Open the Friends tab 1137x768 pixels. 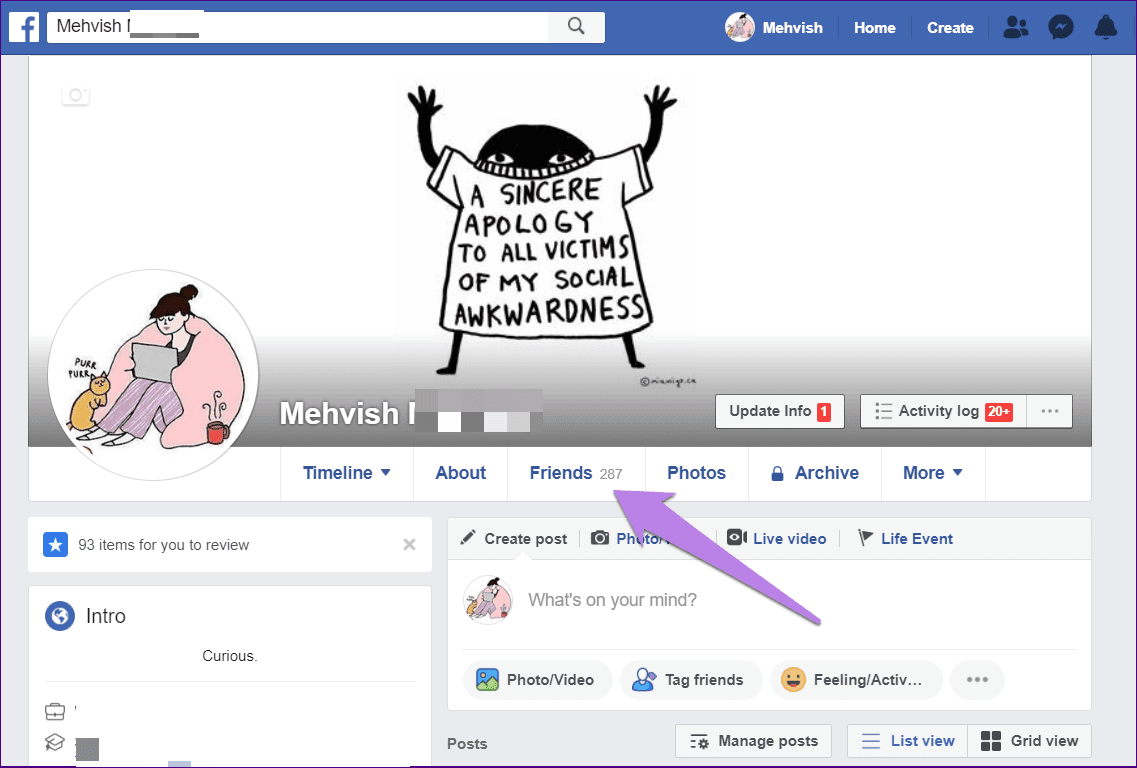point(576,473)
